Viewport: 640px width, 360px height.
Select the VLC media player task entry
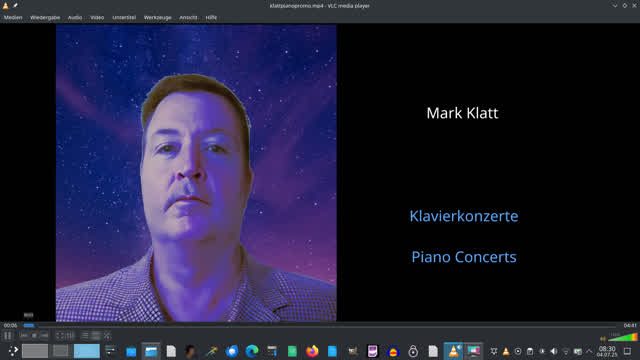(x=453, y=351)
